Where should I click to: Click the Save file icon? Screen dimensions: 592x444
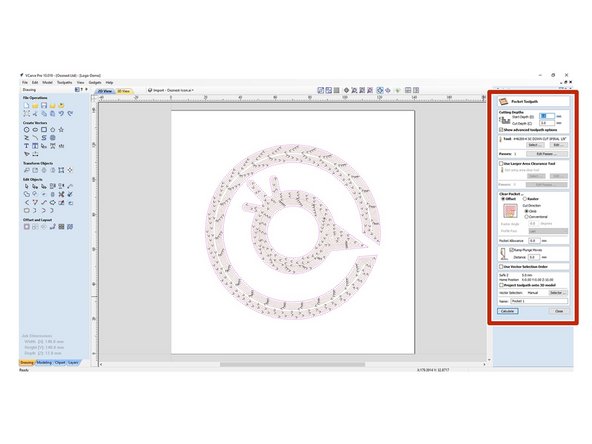point(44,106)
